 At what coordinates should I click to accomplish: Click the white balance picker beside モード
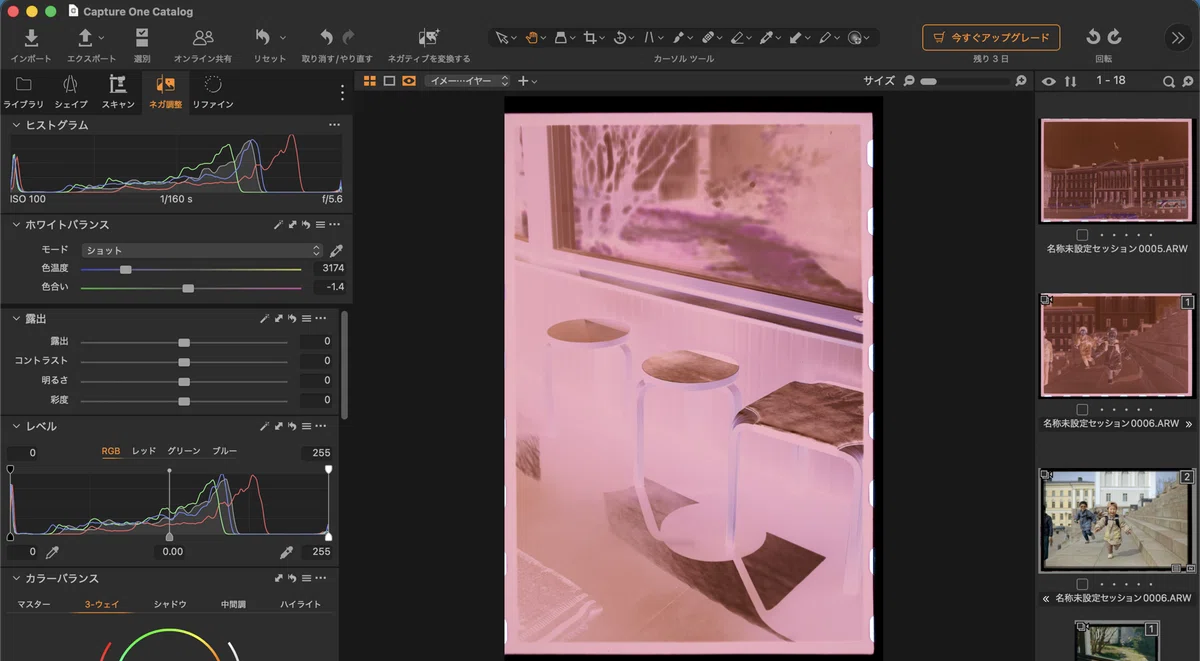tap(336, 250)
